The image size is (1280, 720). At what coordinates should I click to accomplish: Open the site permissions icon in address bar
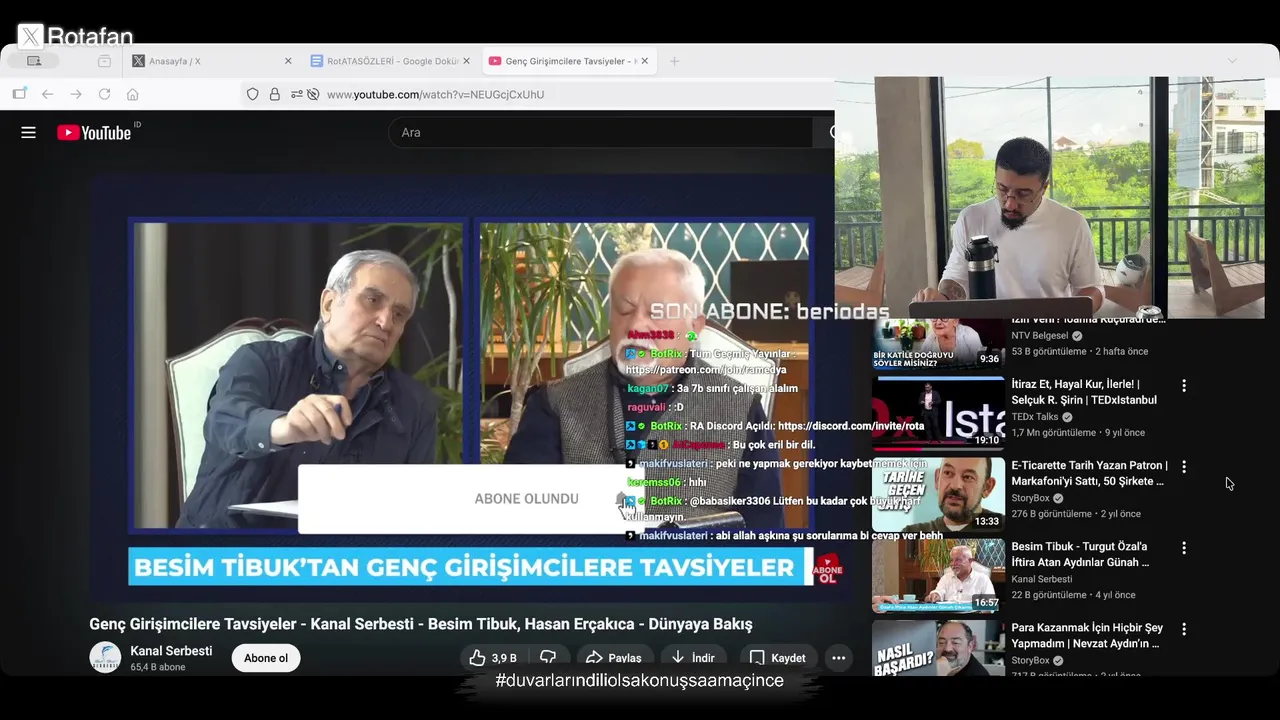pyautogui.click(x=297, y=94)
